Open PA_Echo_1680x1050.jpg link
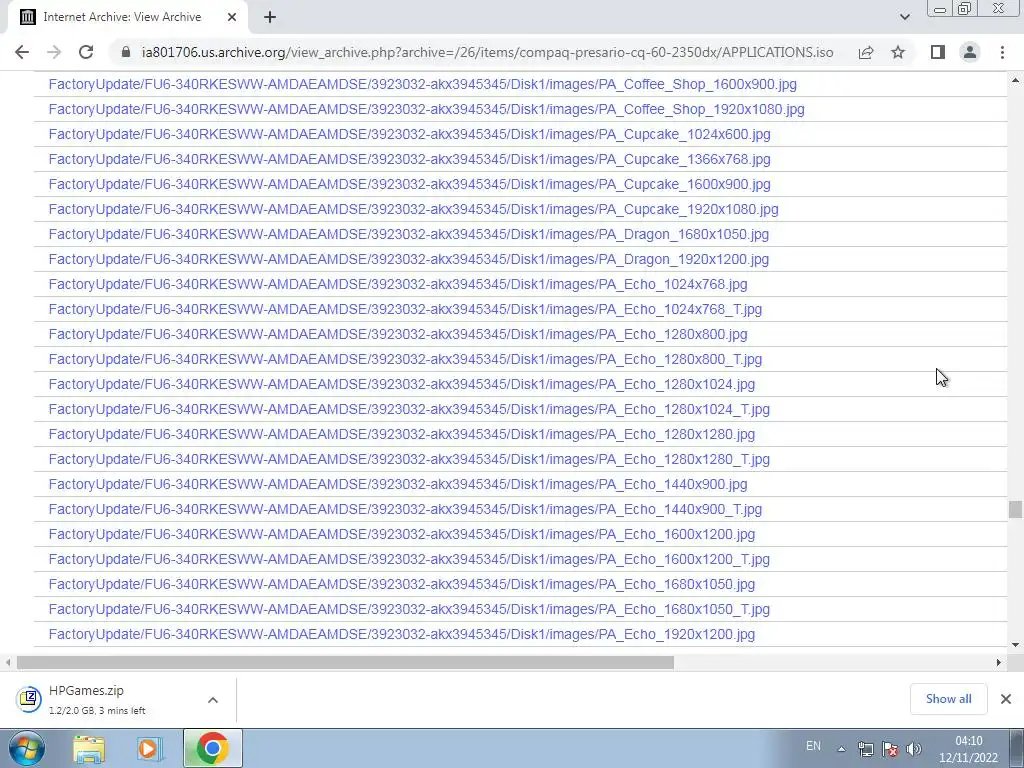The image size is (1024, 768). tap(402, 584)
